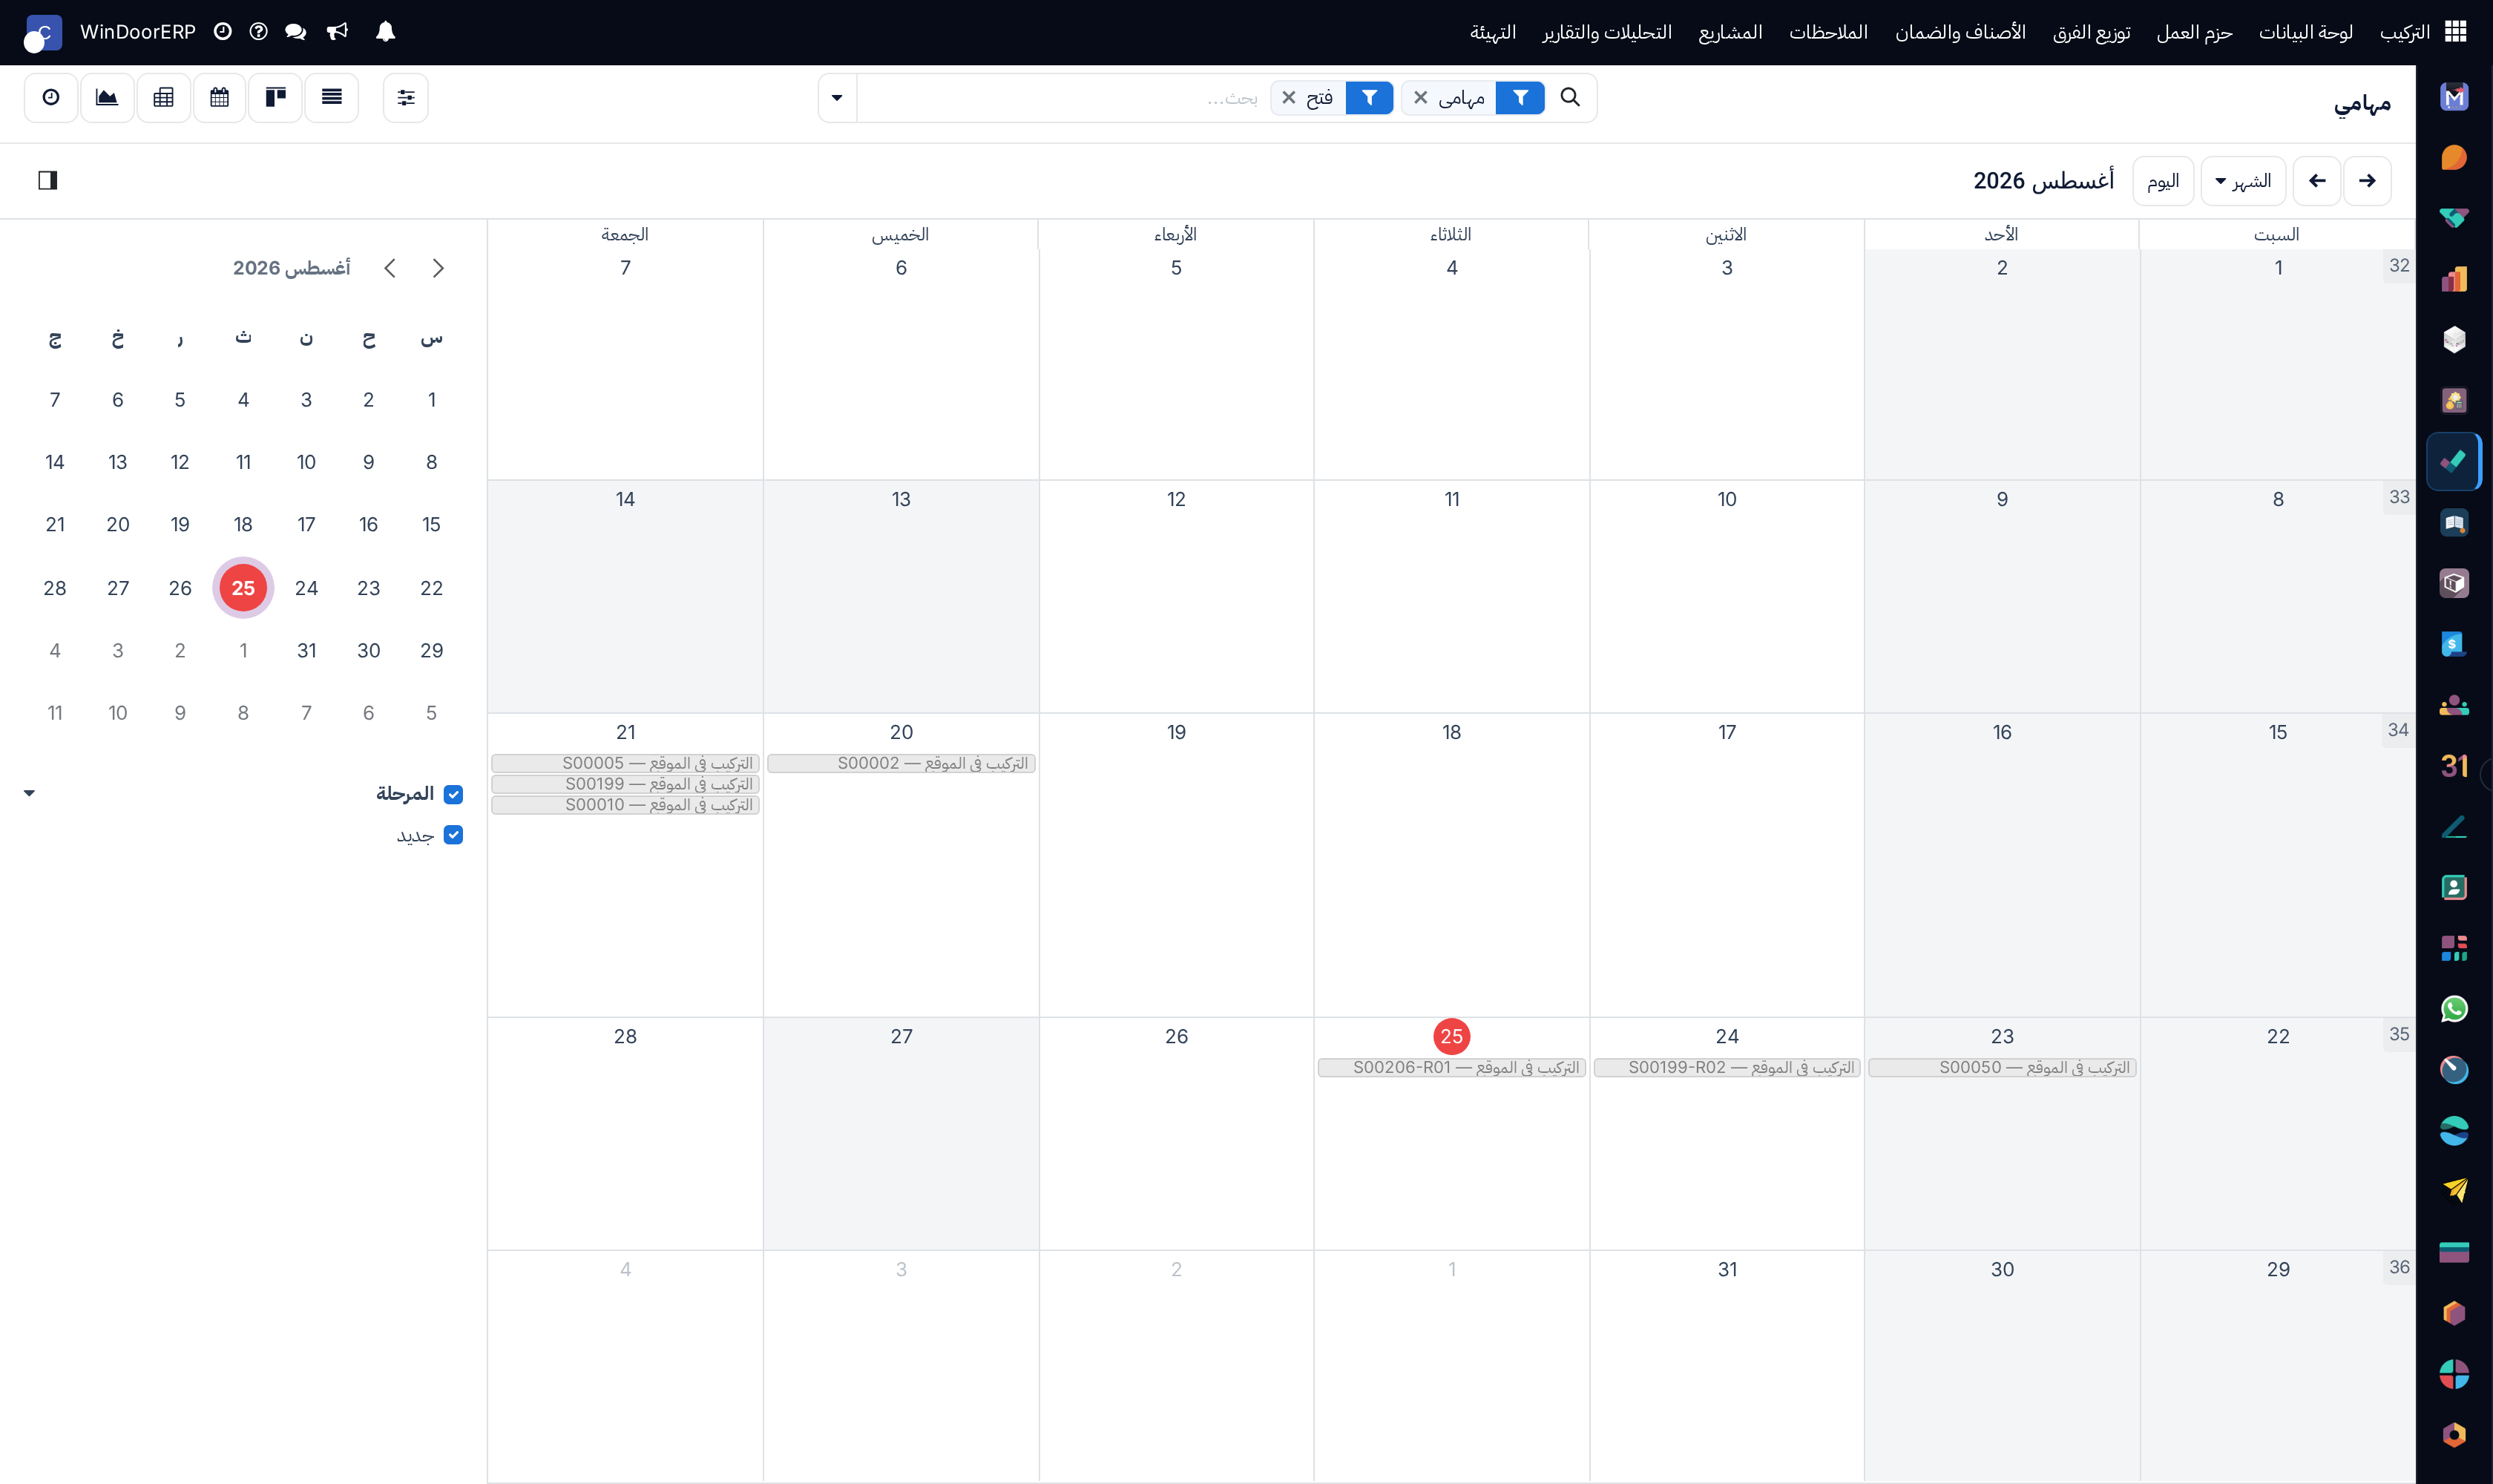Click the left arrow month navigation button
2493x1484 pixels.
tap(2316, 181)
